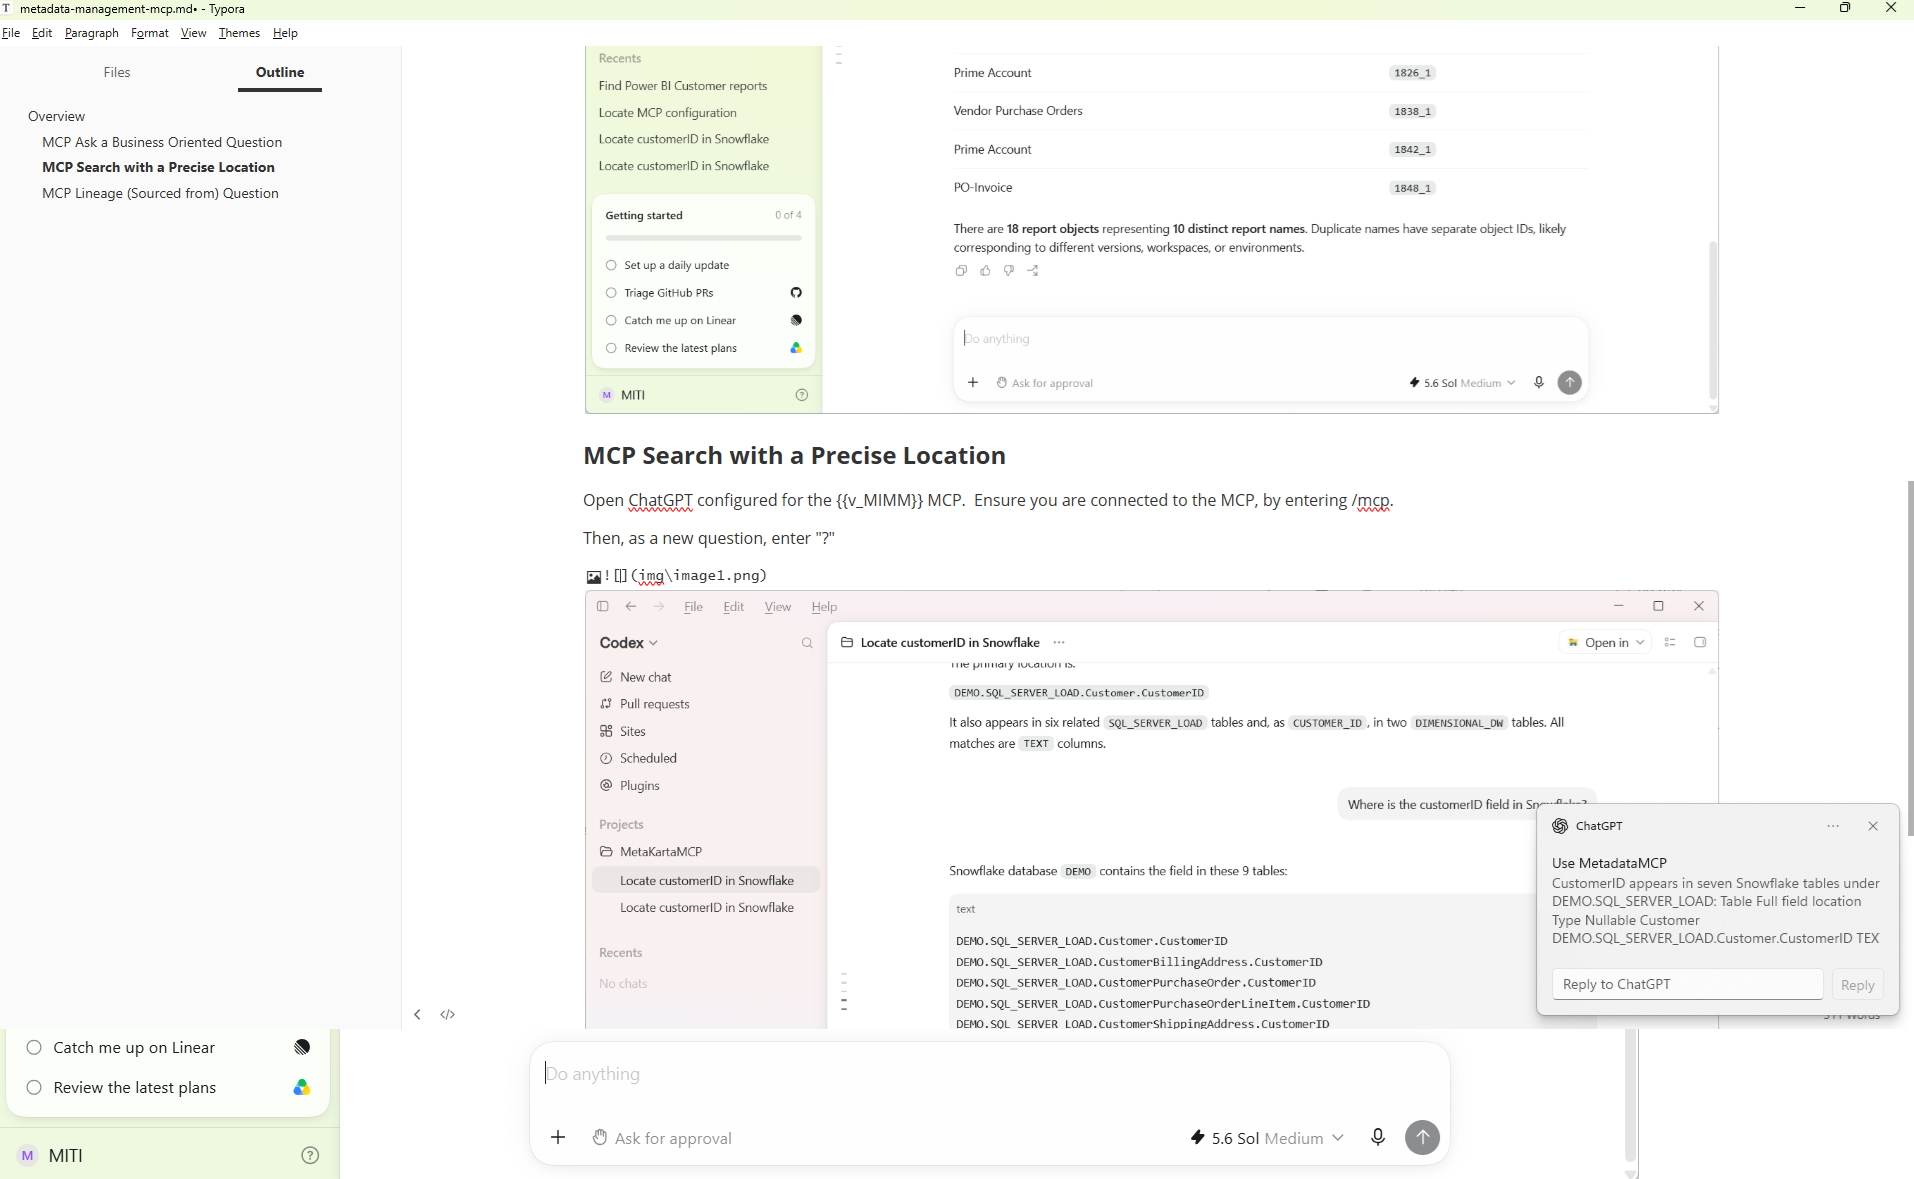Click the share icon under the report summary

click(x=1033, y=270)
